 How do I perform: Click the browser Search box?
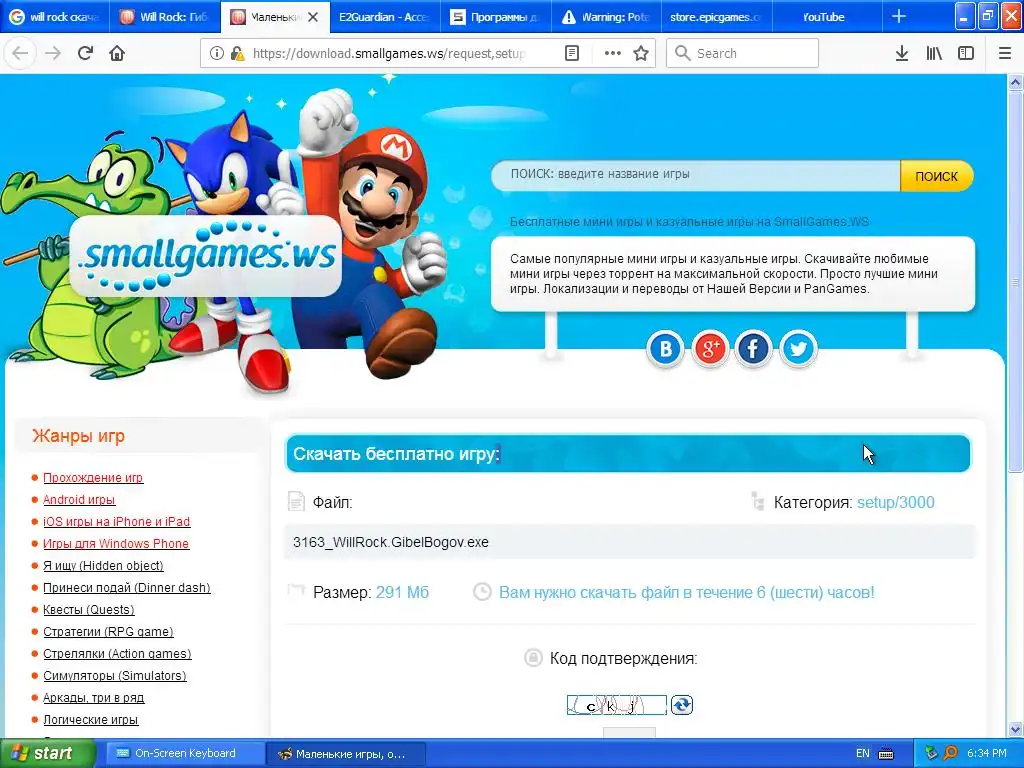(x=743, y=53)
